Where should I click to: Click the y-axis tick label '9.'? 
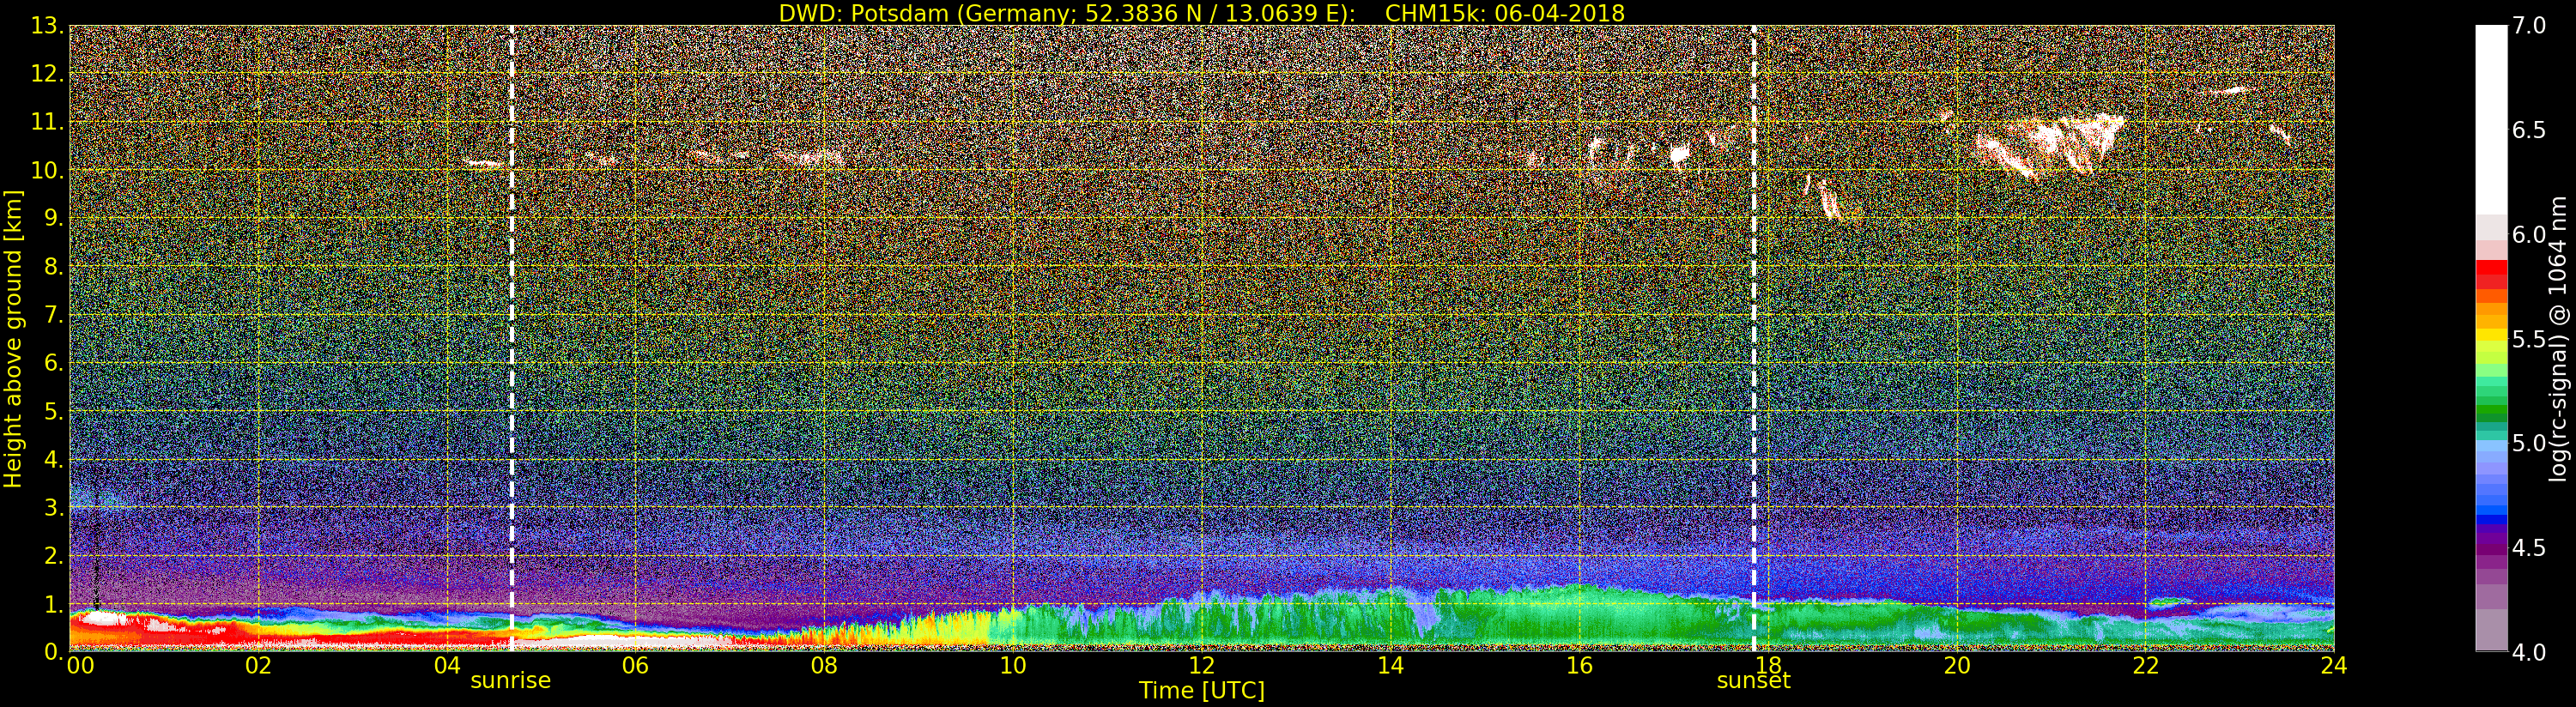coord(54,218)
